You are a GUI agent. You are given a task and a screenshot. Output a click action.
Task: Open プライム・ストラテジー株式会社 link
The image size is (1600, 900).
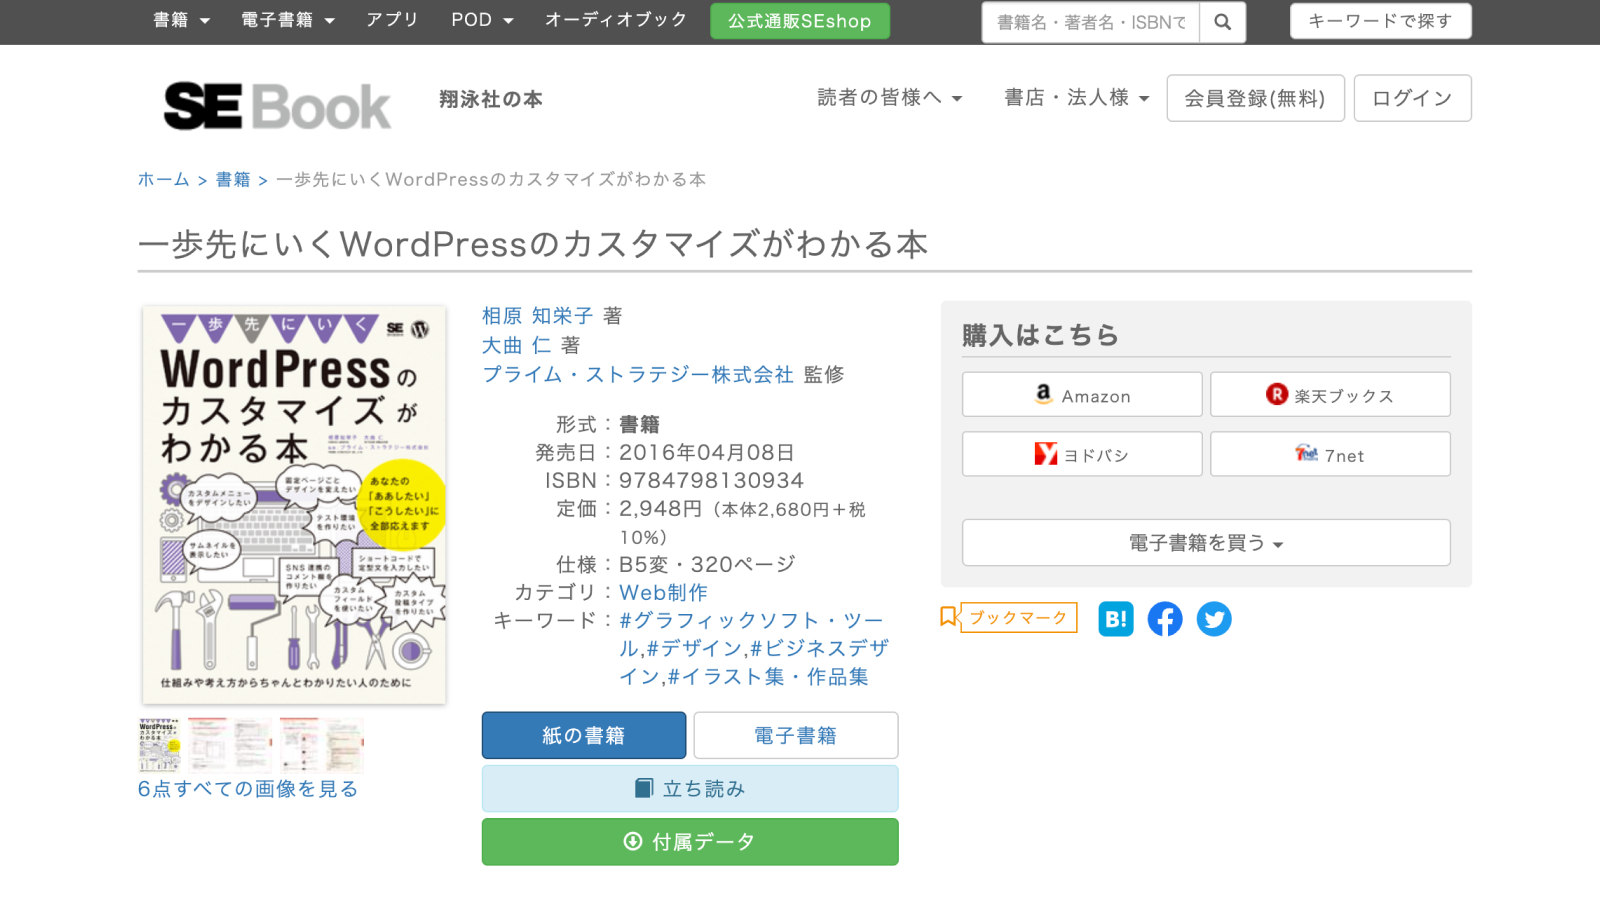click(638, 375)
